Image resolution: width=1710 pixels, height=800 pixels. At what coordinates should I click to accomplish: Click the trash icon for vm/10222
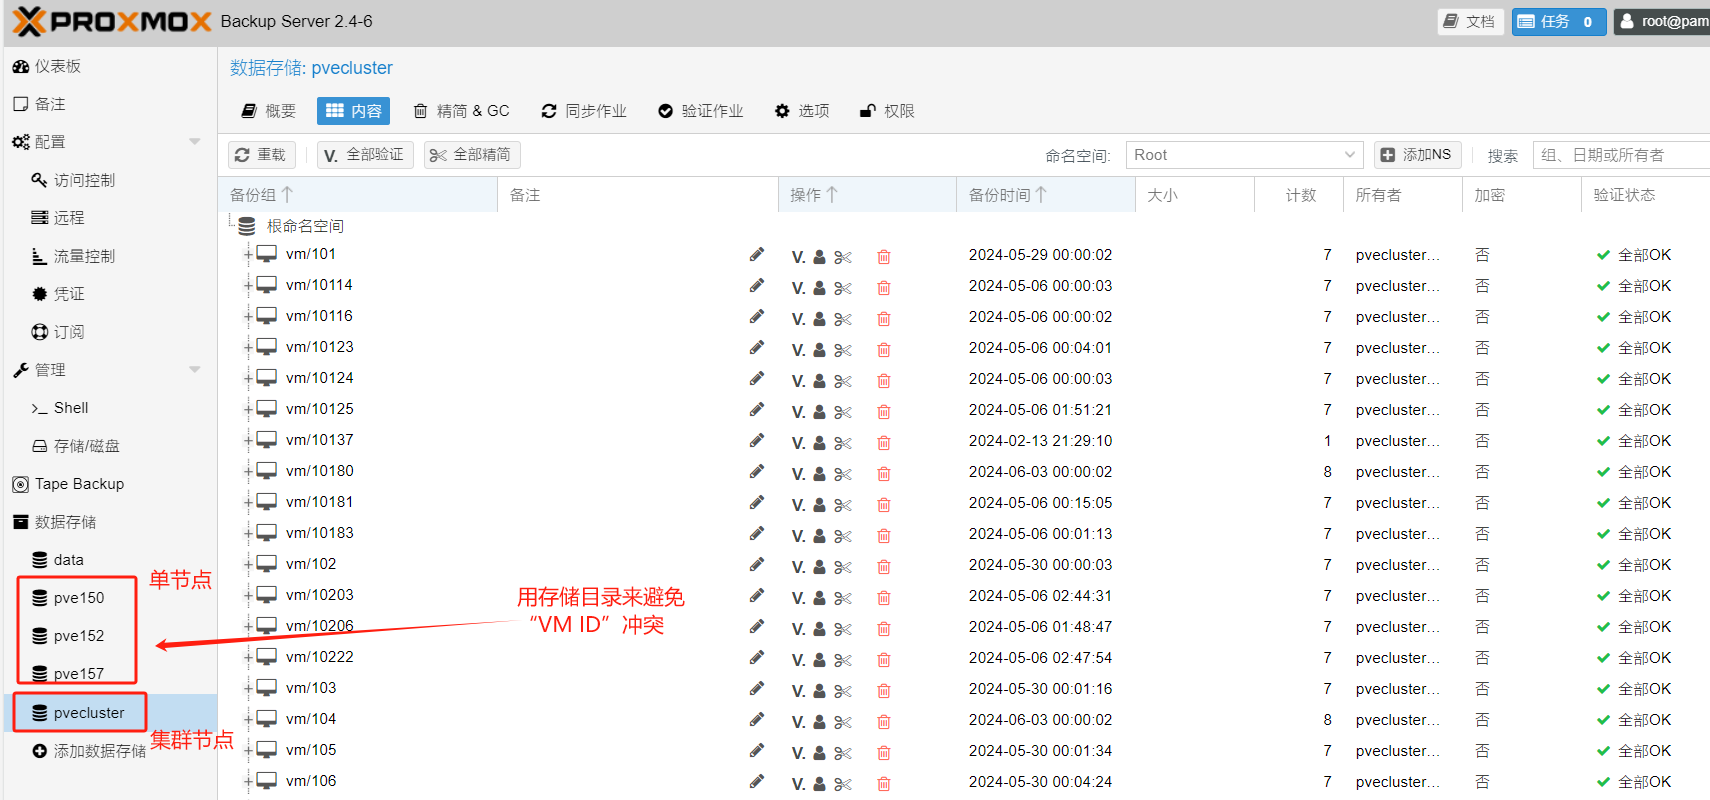(884, 660)
